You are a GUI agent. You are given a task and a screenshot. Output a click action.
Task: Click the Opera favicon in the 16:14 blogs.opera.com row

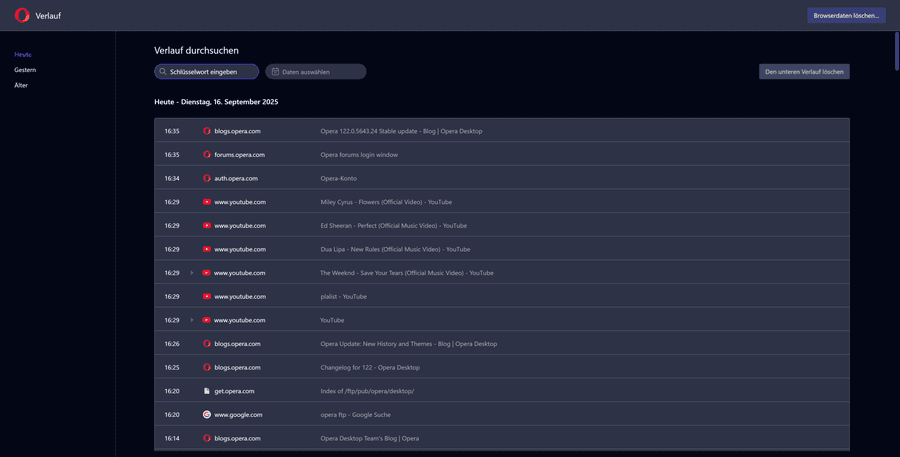click(207, 438)
